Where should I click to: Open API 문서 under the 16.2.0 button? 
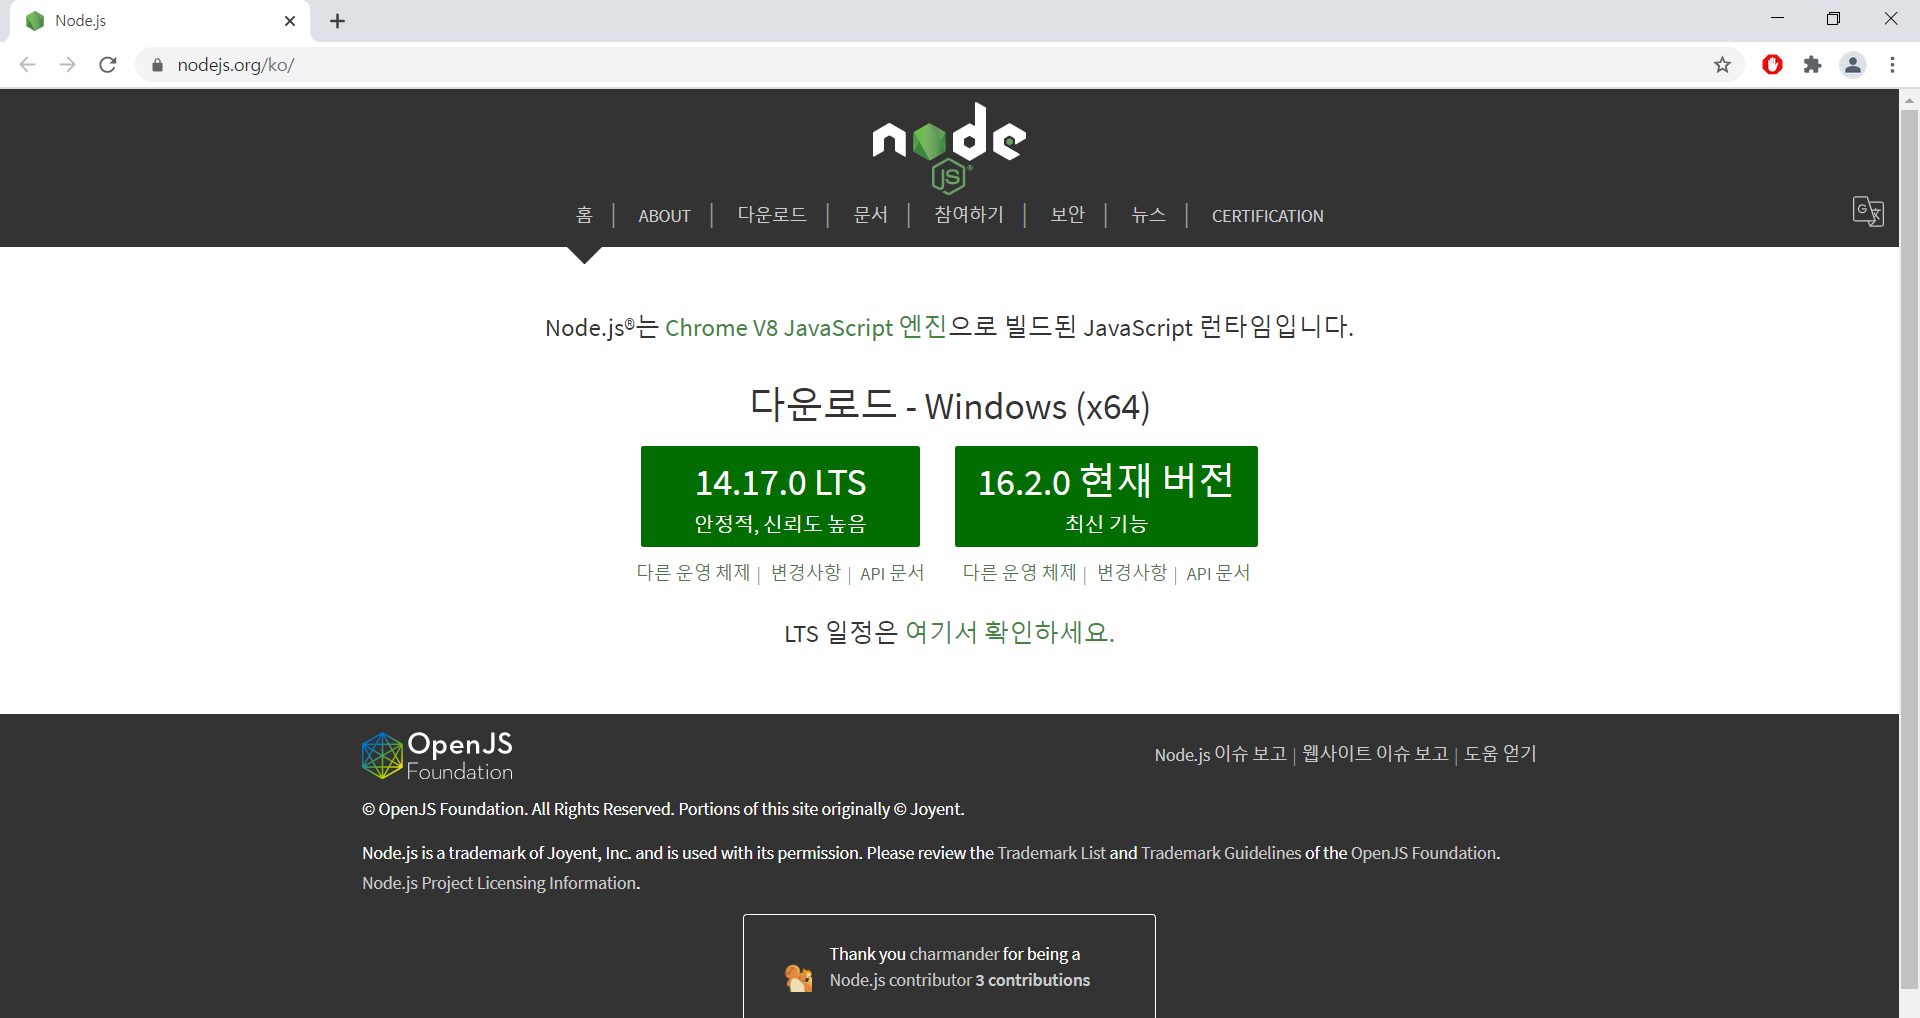pyautogui.click(x=1218, y=573)
